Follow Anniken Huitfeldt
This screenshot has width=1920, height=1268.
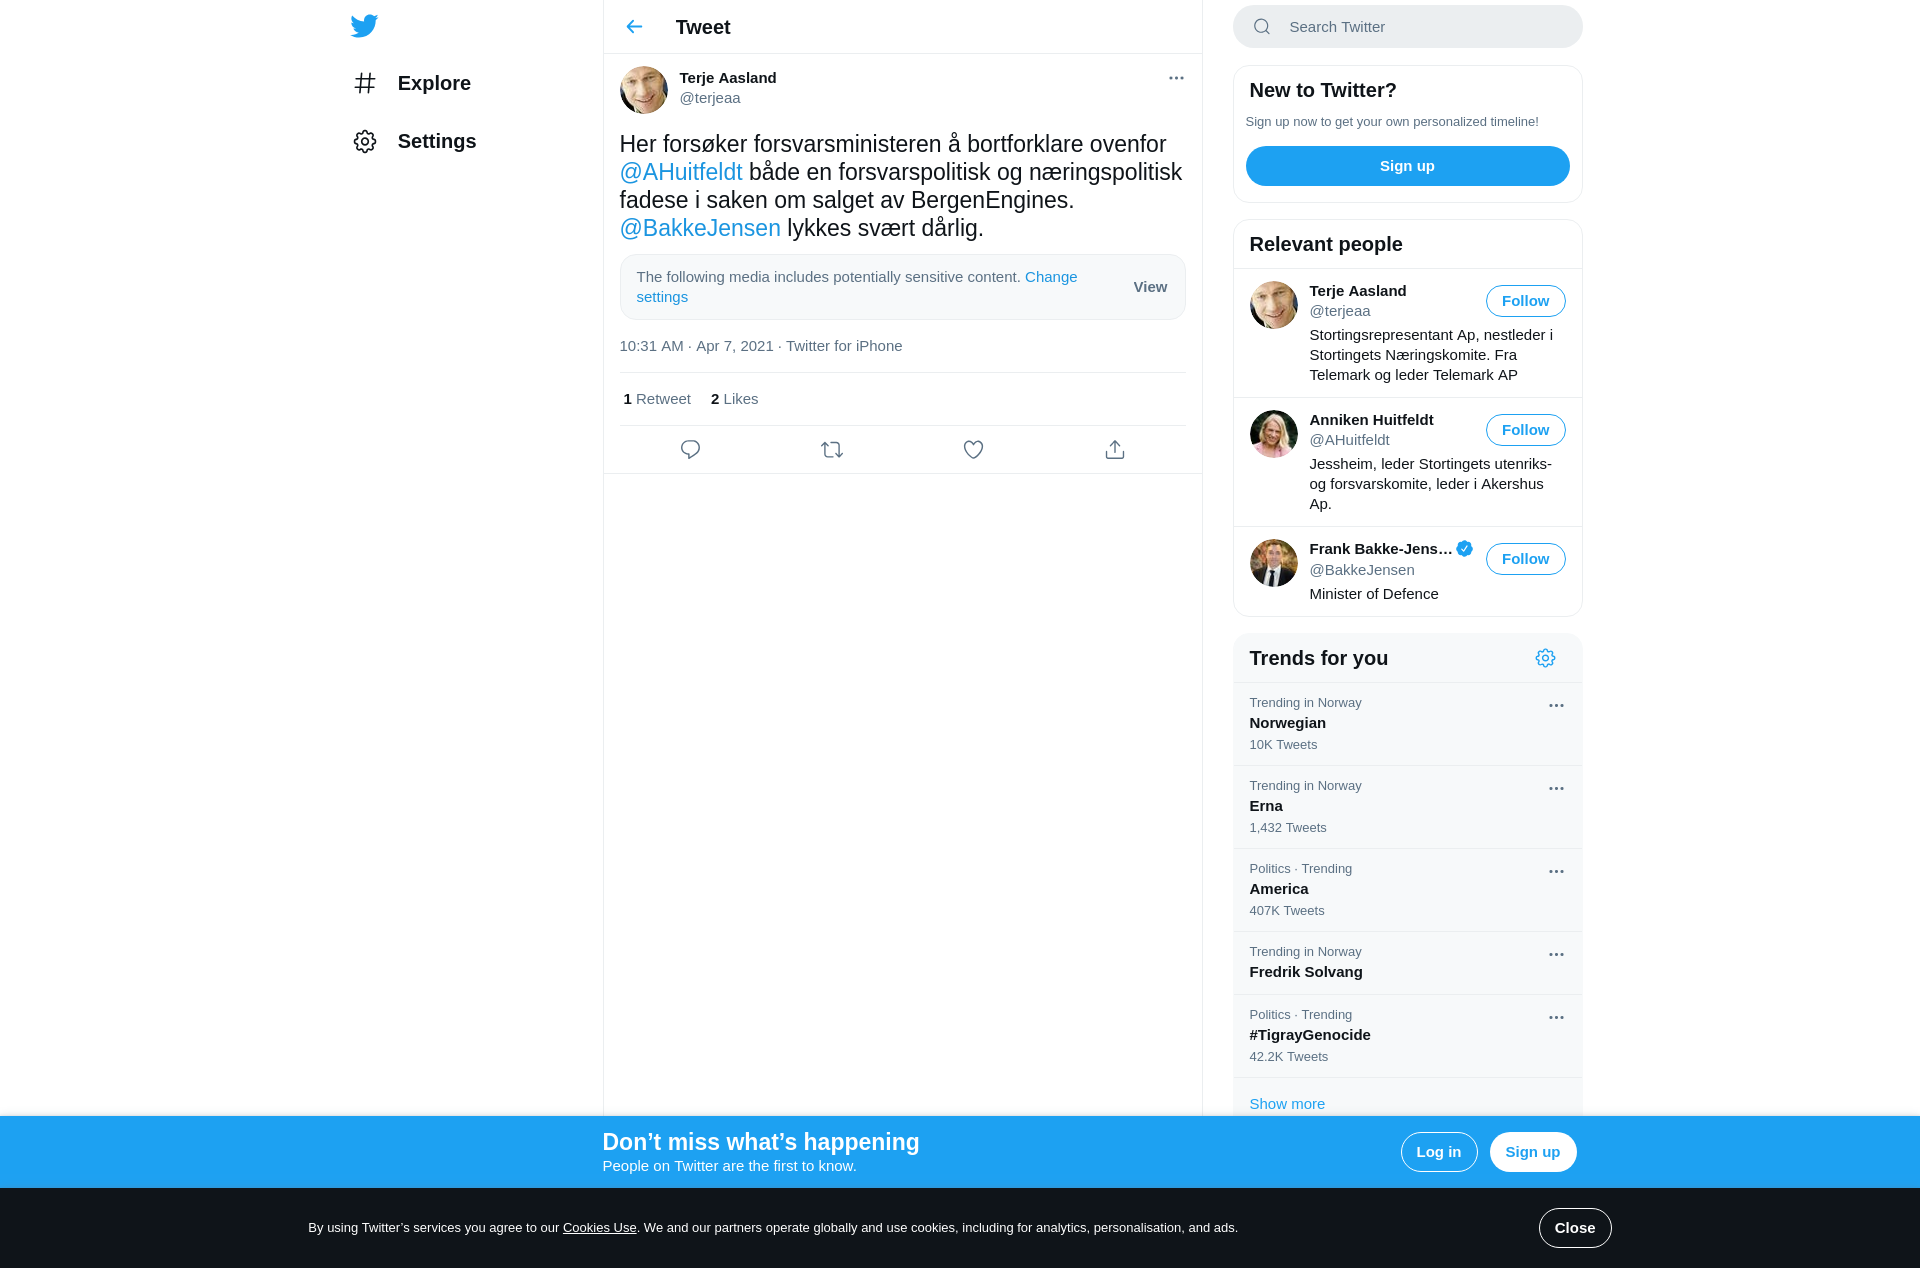coord(1525,430)
